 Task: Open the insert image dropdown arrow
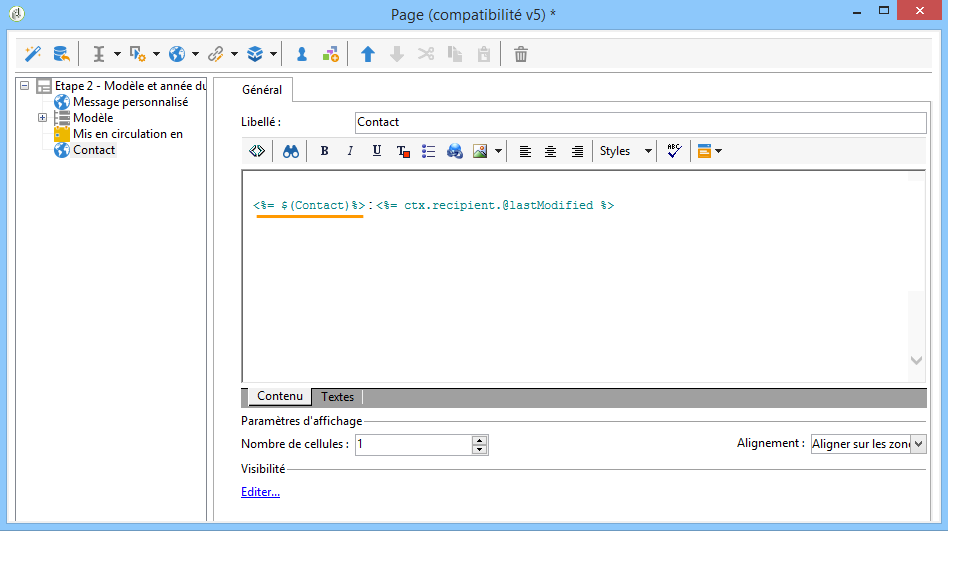tap(498, 151)
